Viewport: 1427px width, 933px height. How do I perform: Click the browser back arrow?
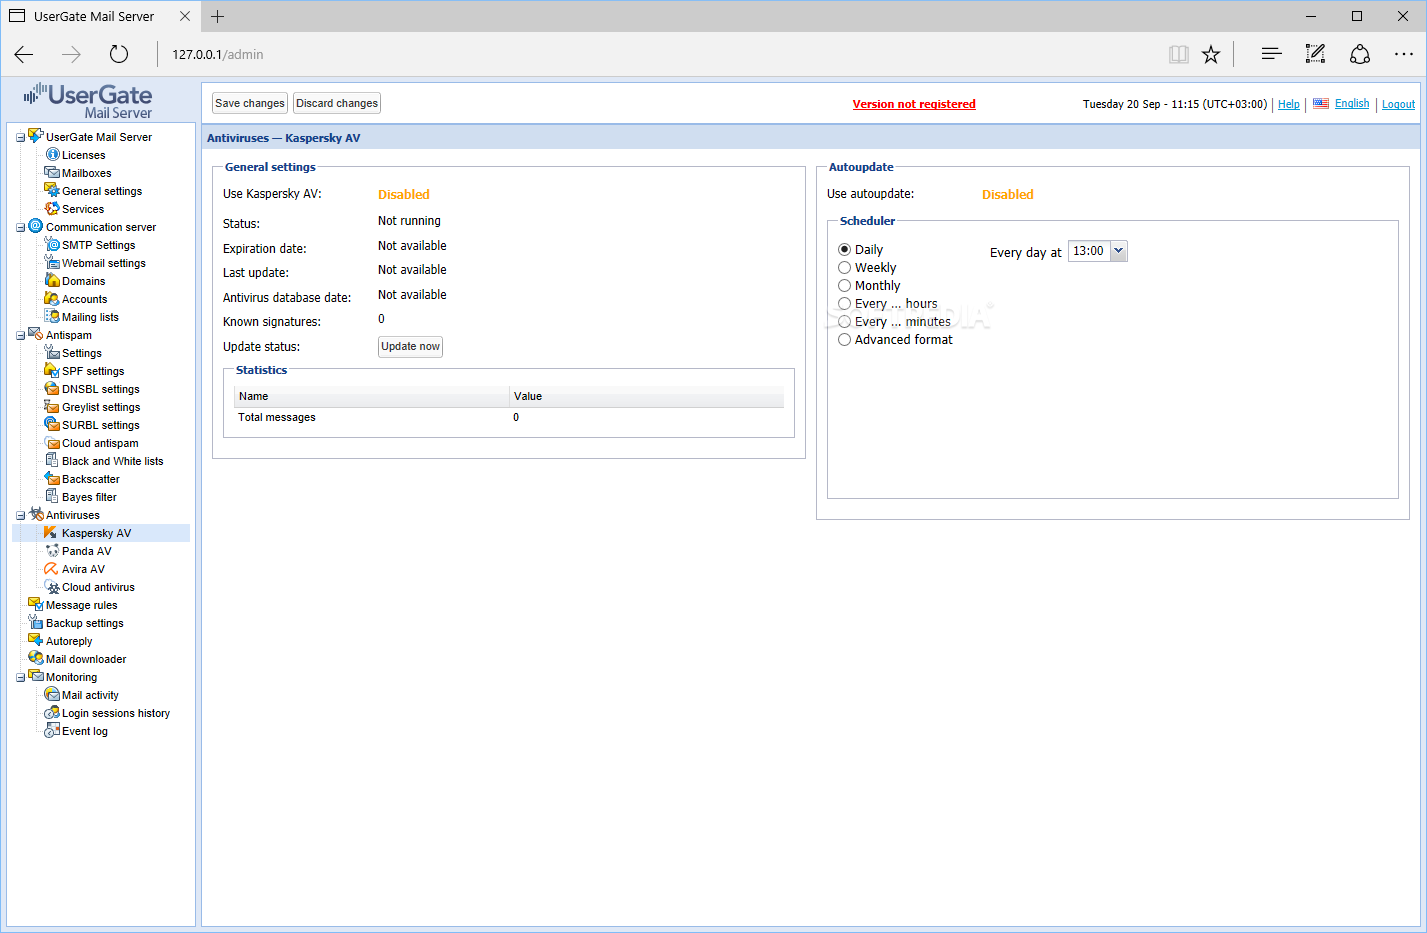(x=24, y=54)
